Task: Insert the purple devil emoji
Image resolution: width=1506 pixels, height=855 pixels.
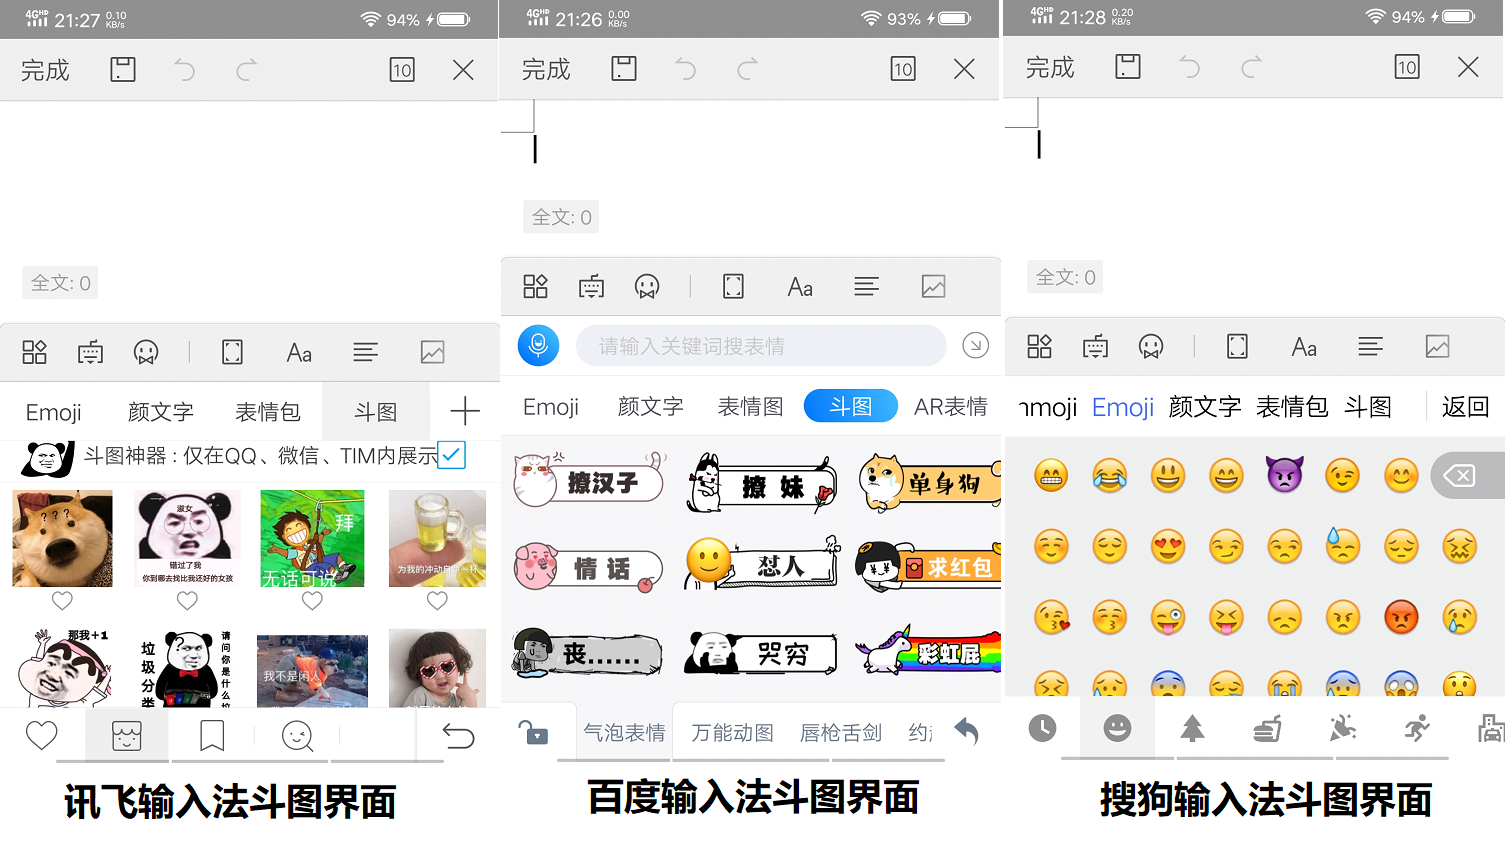Action: [x=1284, y=475]
